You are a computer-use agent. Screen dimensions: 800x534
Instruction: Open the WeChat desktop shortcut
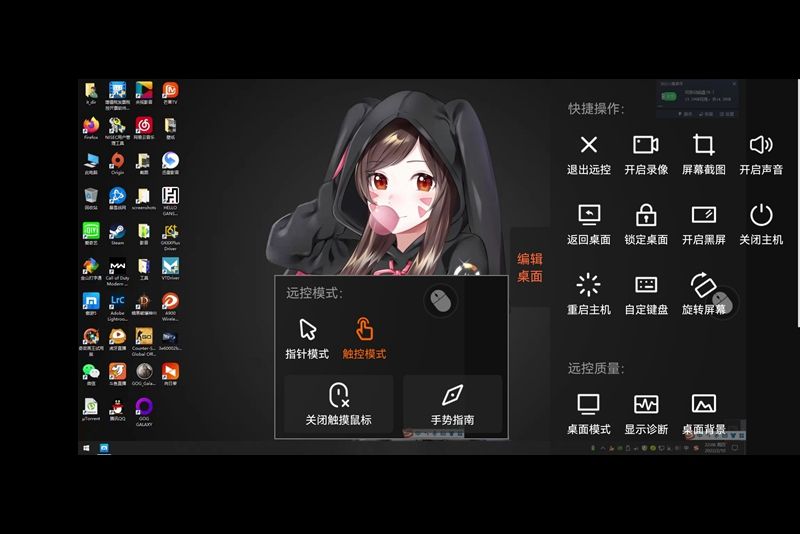coord(91,374)
